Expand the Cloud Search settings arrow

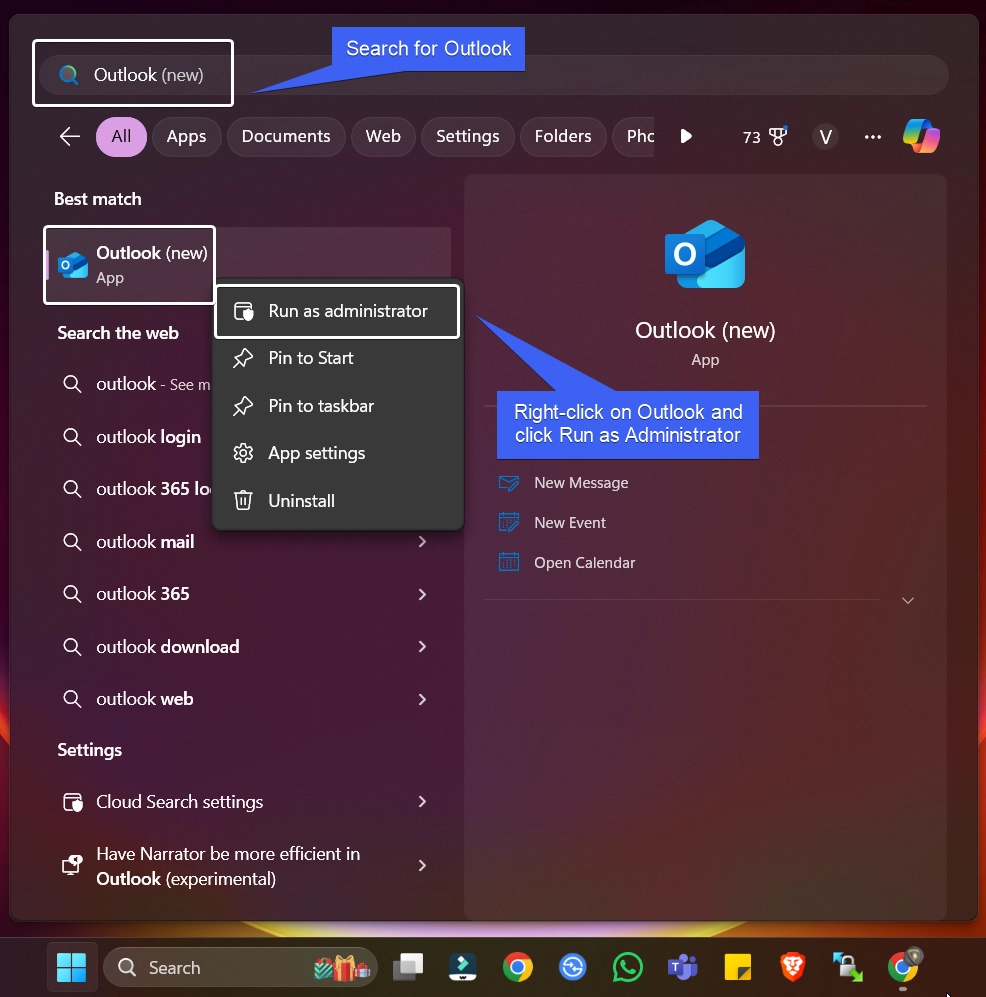pyautogui.click(x=422, y=802)
